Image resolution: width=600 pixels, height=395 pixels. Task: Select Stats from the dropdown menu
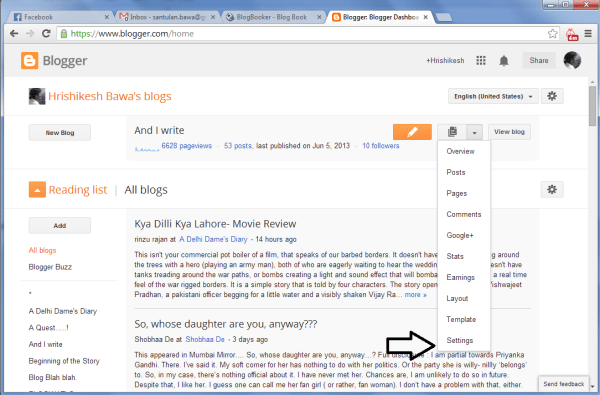tap(455, 256)
